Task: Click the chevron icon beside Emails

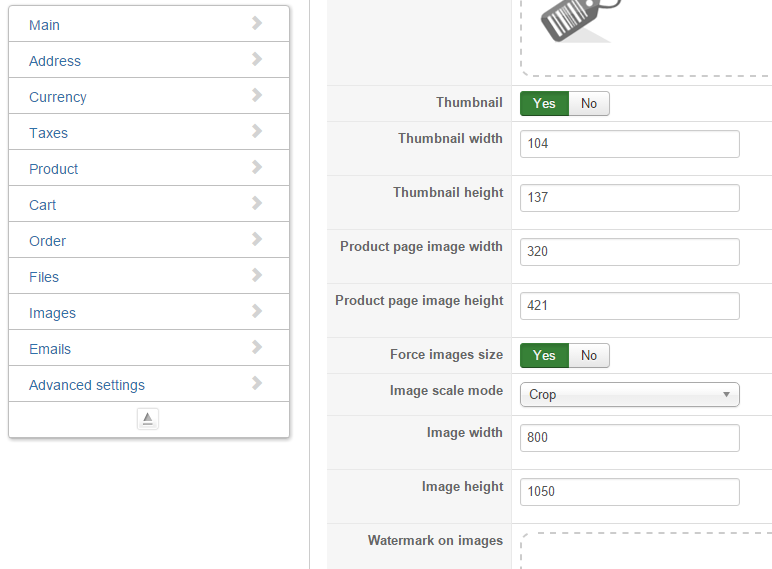Action: click(257, 347)
